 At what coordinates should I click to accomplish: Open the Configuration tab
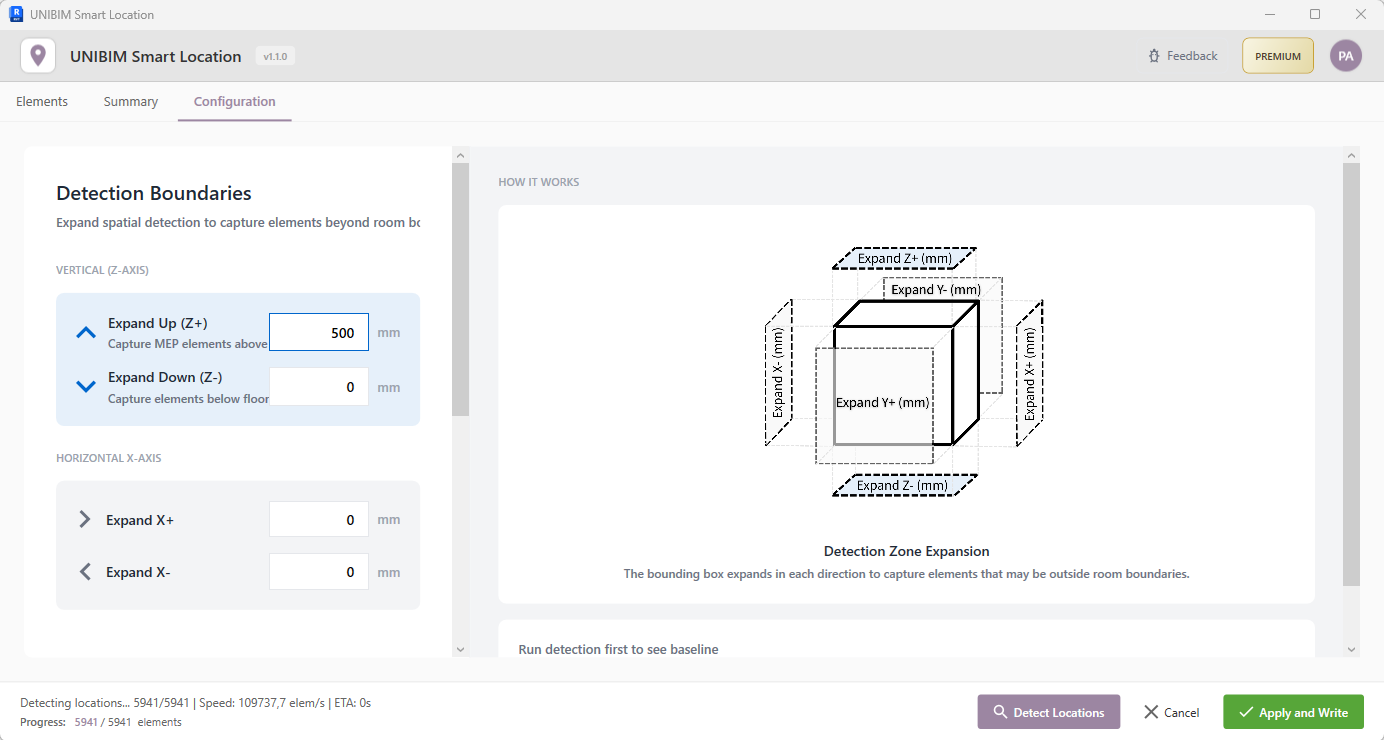[x=234, y=101]
